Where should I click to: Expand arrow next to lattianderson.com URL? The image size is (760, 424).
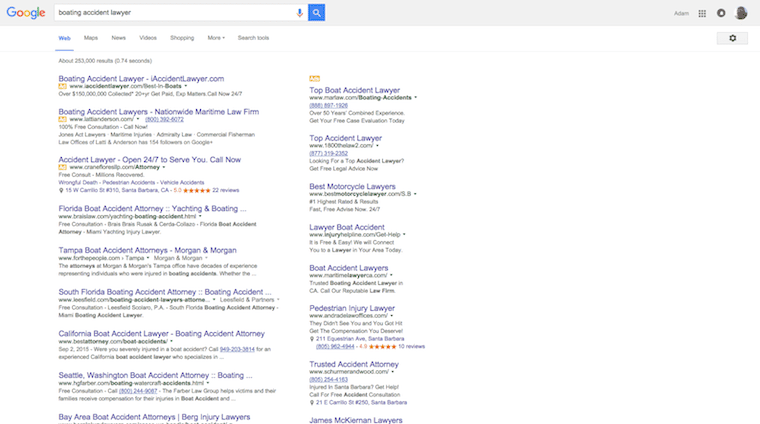point(138,119)
